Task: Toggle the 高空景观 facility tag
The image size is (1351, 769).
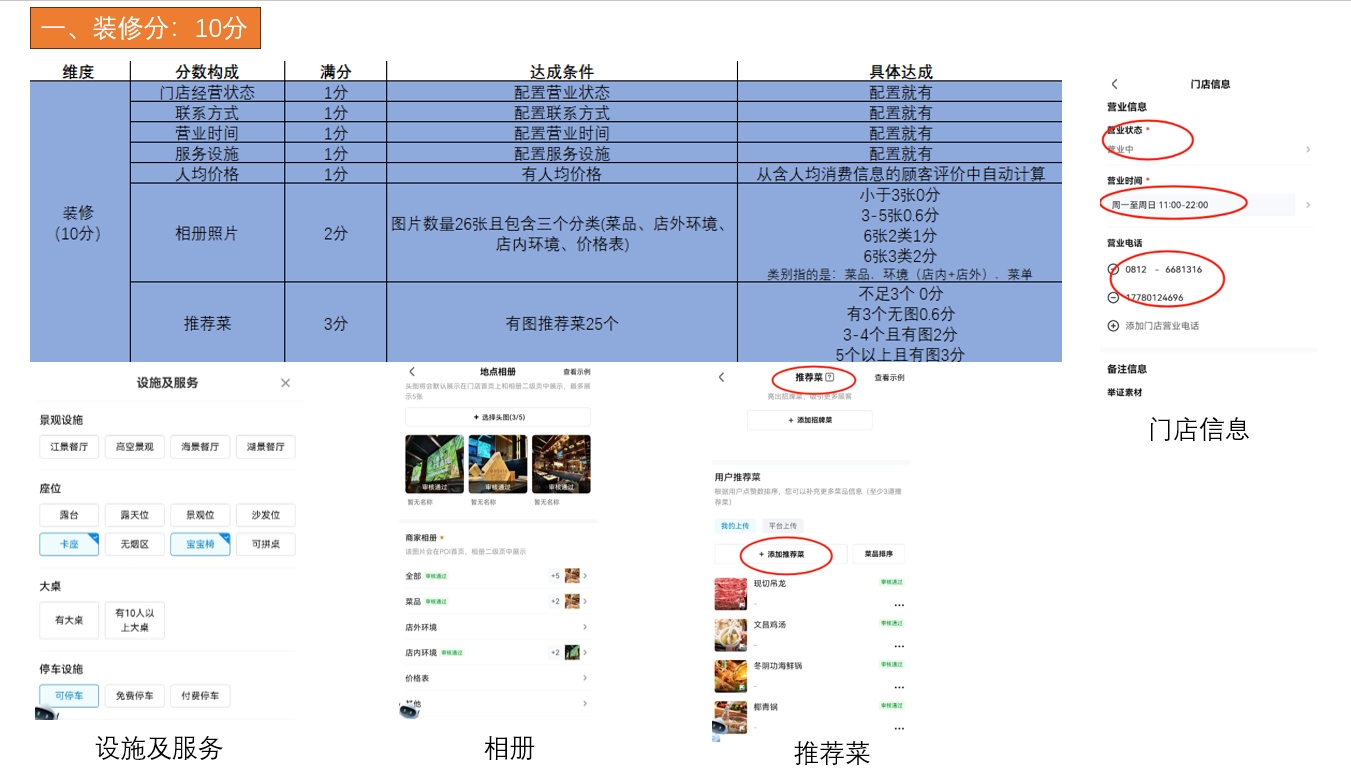Action: (135, 447)
